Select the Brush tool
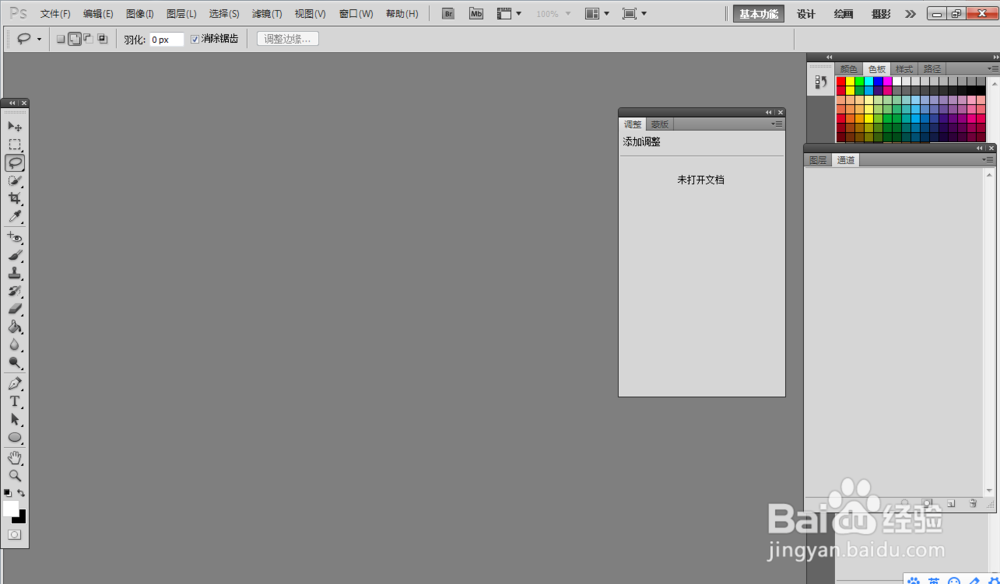 click(x=15, y=256)
